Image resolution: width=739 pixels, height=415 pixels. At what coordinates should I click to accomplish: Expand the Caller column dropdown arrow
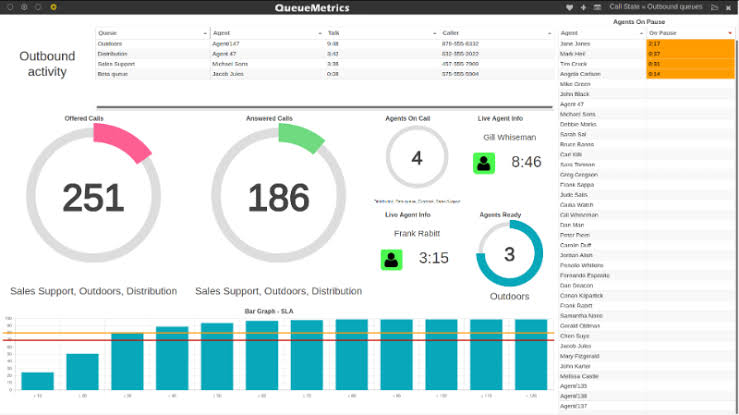pyautogui.click(x=549, y=33)
